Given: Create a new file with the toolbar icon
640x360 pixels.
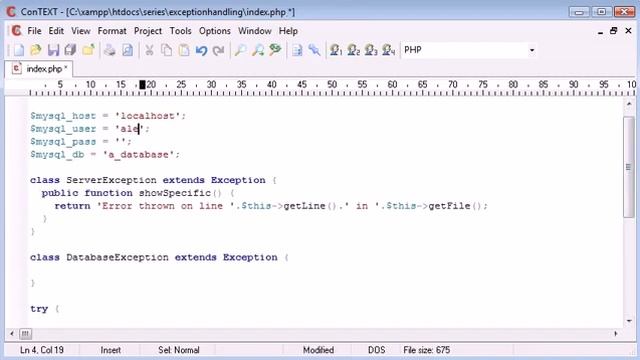Looking at the screenshot, I should pos(19,50).
